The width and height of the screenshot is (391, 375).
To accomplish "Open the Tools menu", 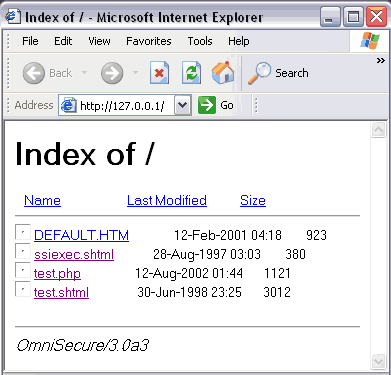I will pos(200,41).
